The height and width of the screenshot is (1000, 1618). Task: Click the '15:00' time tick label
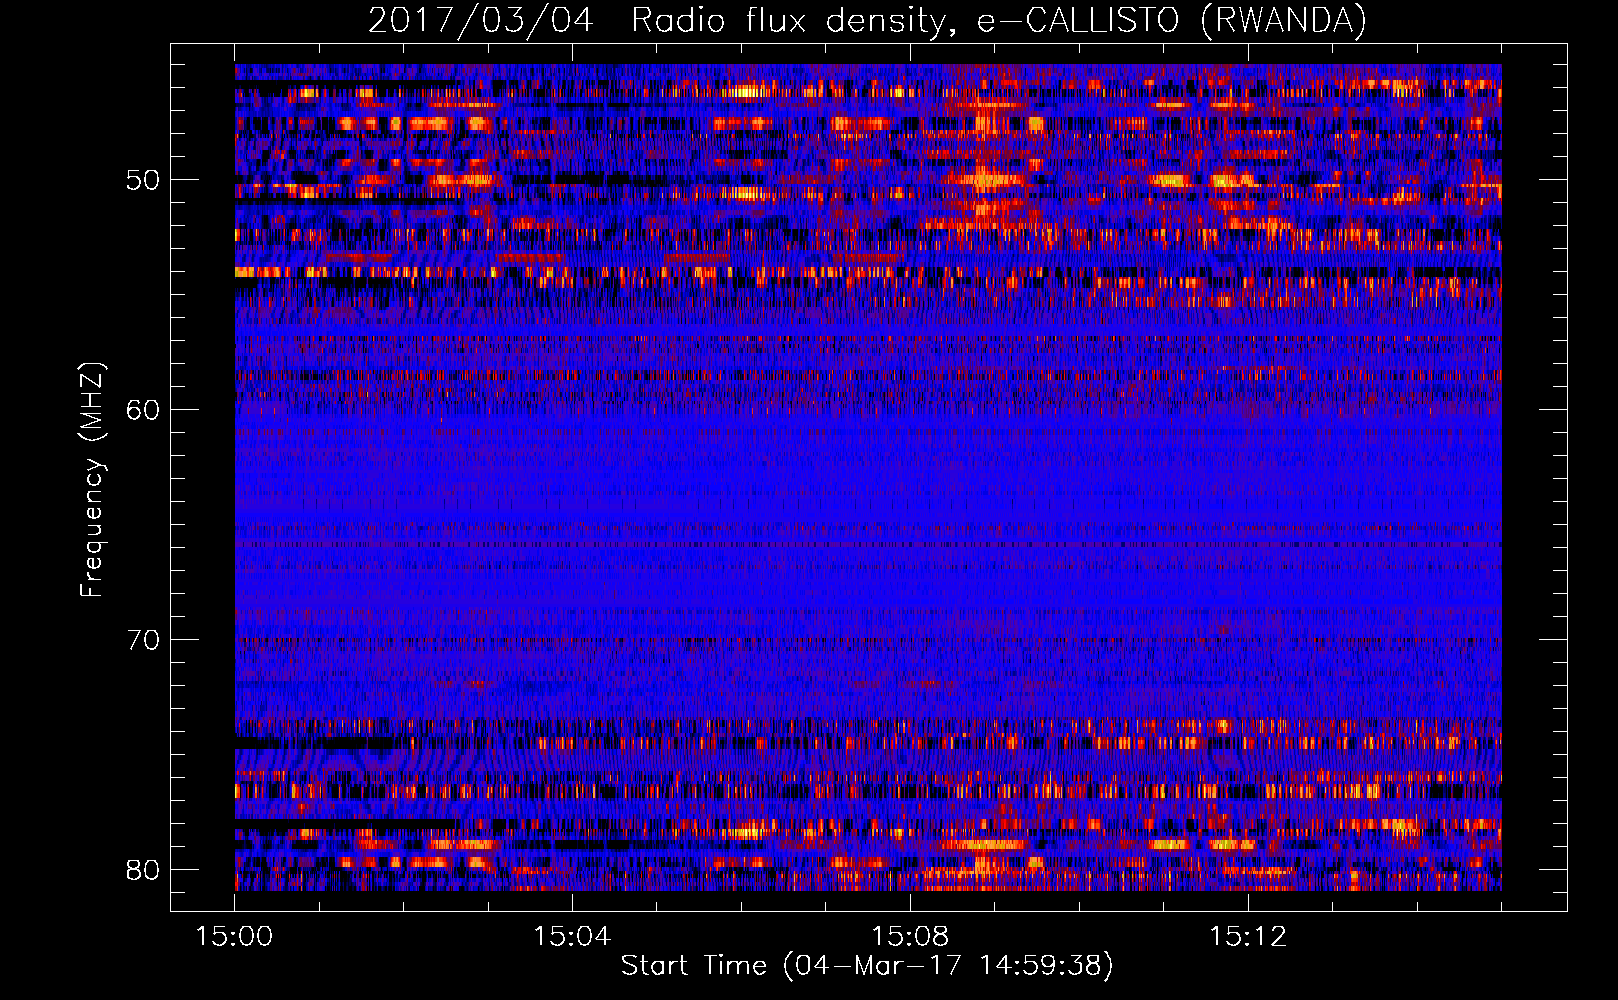(x=235, y=937)
